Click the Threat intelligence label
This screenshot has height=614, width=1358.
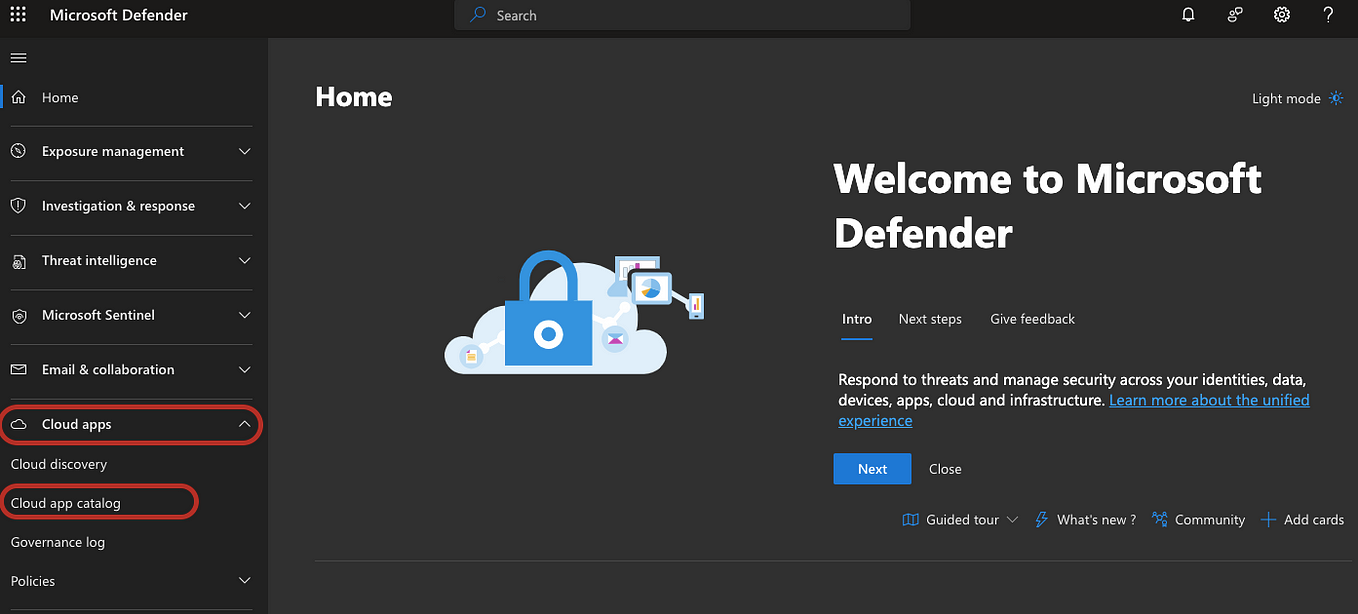pyautogui.click(x=99, y=260)
